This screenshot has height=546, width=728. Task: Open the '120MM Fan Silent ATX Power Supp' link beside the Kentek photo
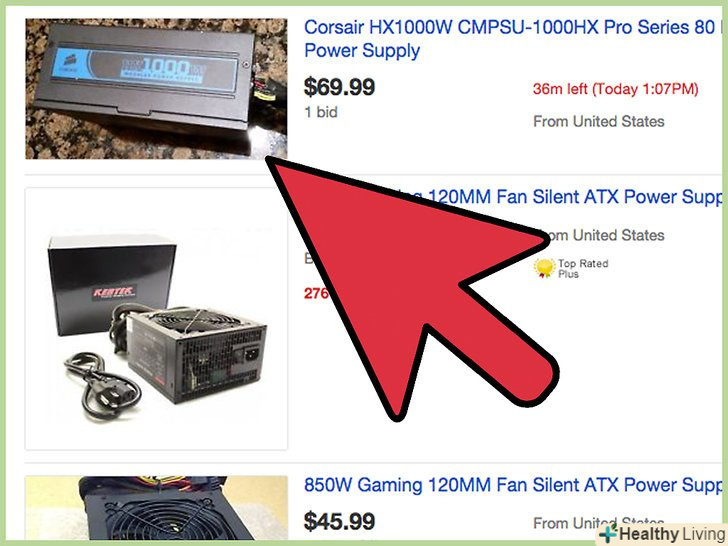coord(574,197)
